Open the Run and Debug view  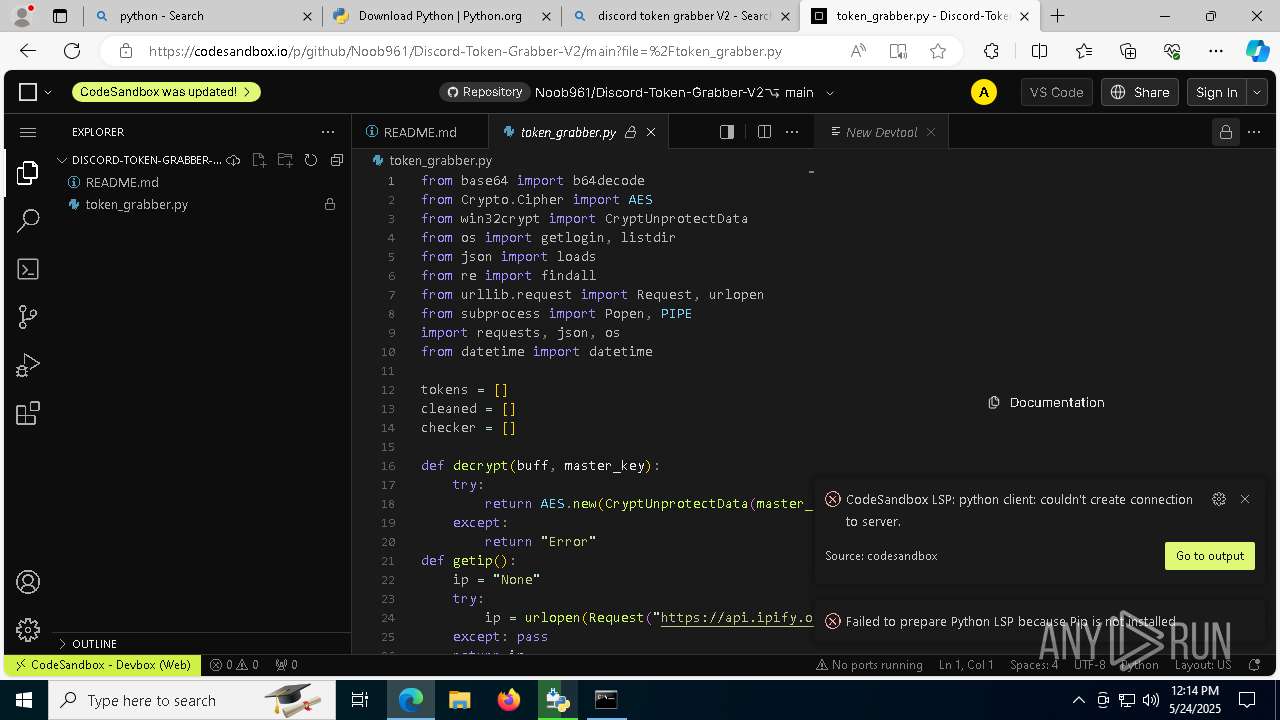coord(28,365)
